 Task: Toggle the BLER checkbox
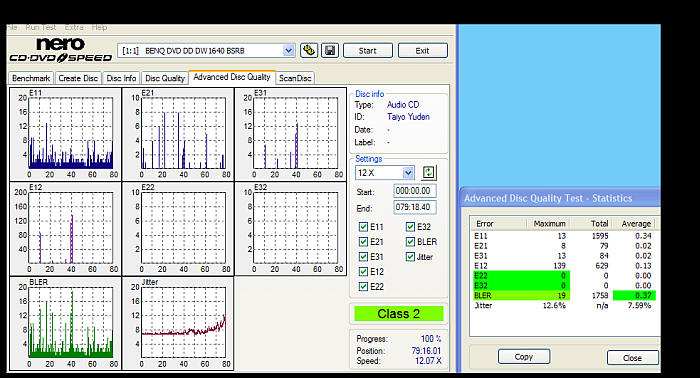point(410,241)
